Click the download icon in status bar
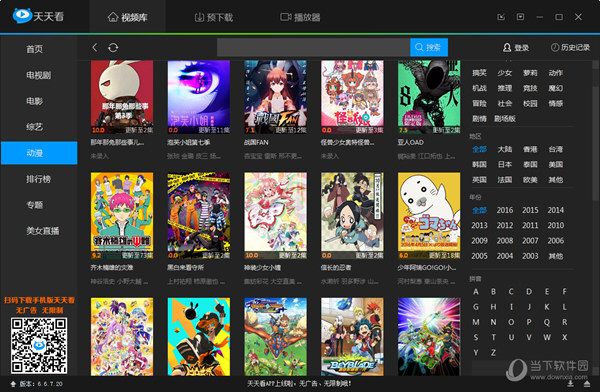The width and height of the screenshot is (600, 392). pyautogui.click(x=570, y=384)
